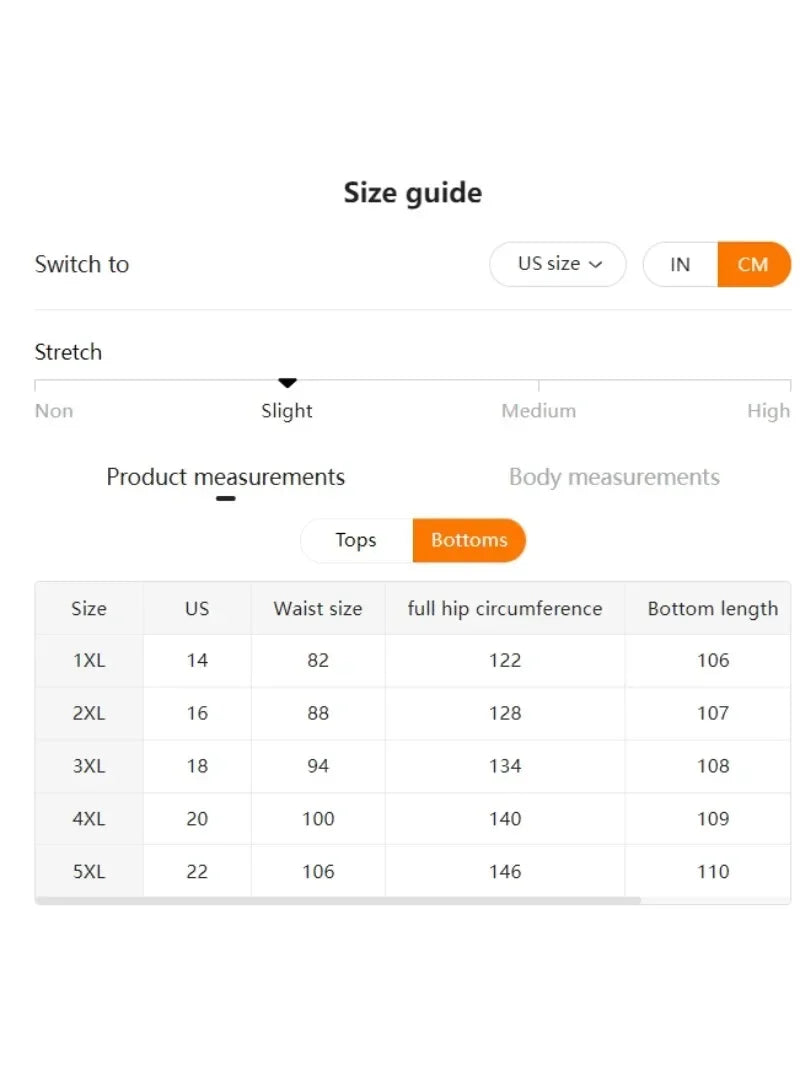Viewport: 800px width, 1067px height.
Task: Click the full hip circumference header
Action: tap(505, 608)
